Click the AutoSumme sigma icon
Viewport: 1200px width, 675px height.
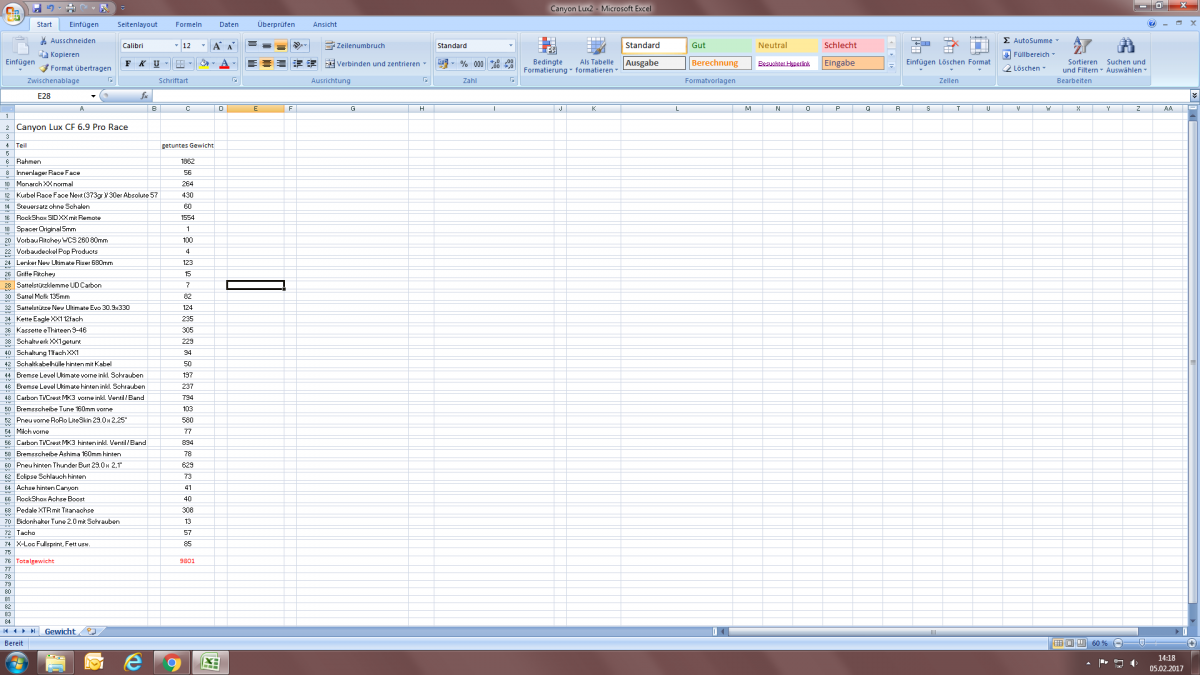pos(1007,41)
